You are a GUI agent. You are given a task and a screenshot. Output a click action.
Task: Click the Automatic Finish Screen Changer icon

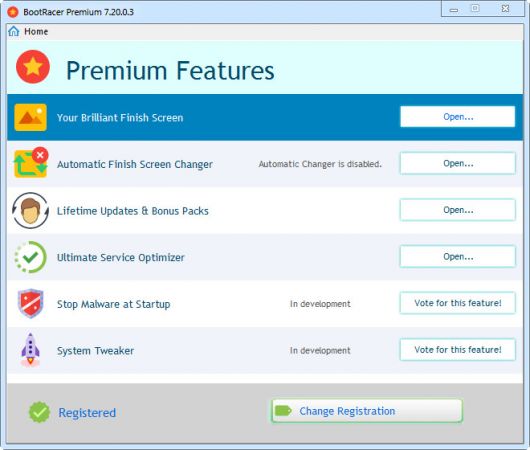(31, 163)
